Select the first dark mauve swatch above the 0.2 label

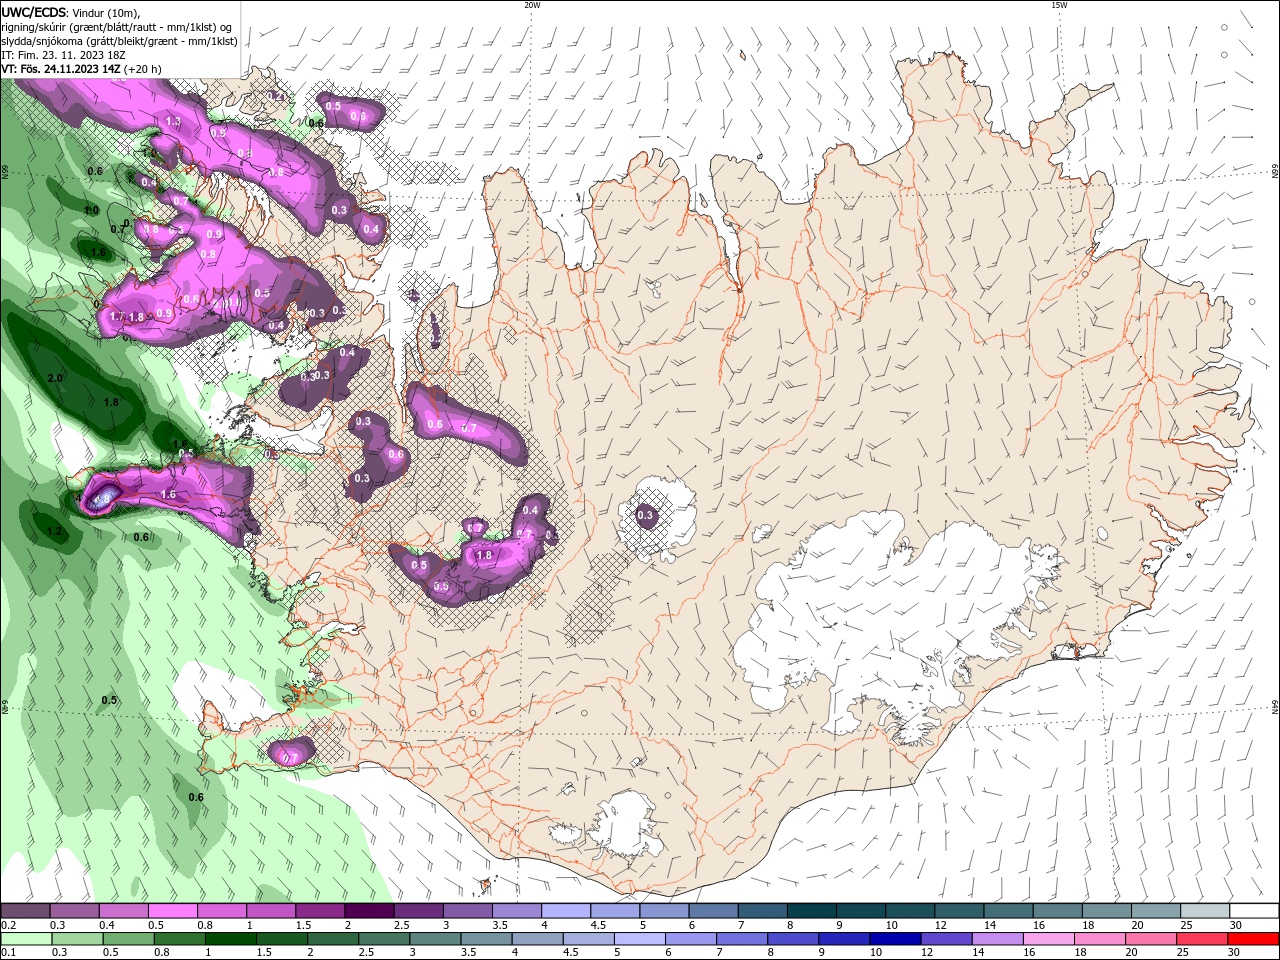pyautogui.click(x=25, y=911)
